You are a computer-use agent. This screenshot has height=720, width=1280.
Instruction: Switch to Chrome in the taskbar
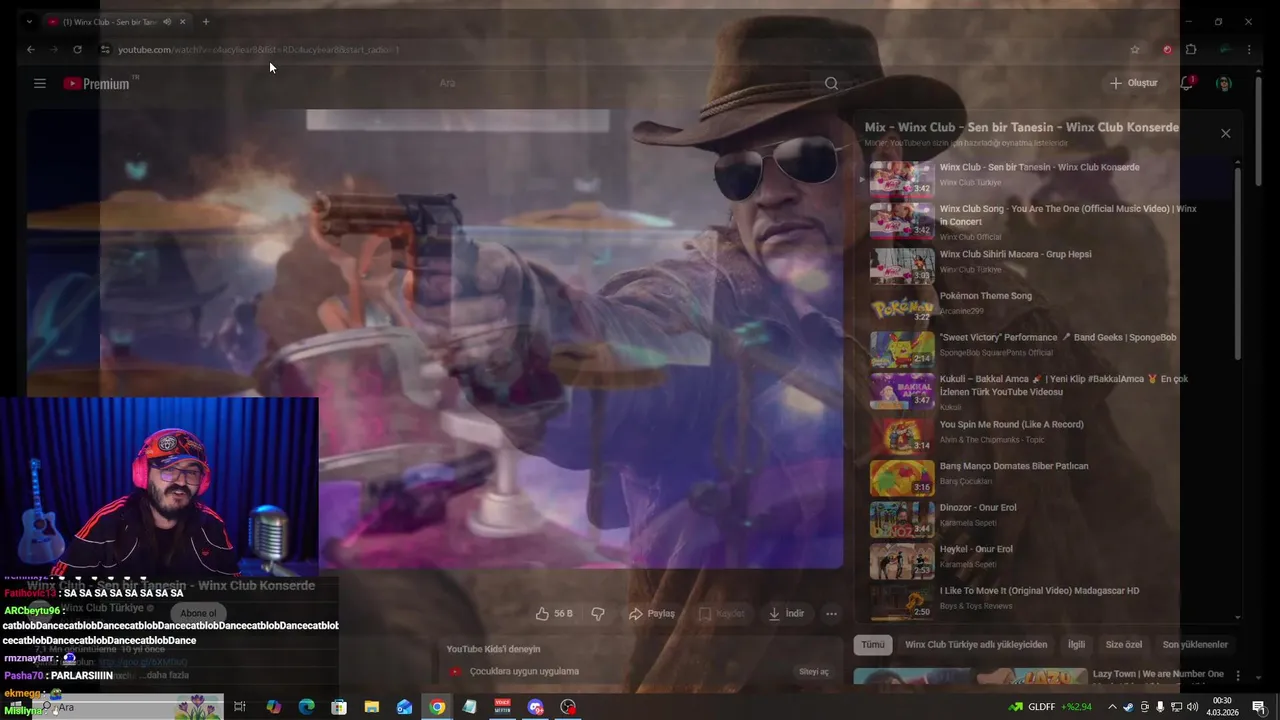click(x=437, y=707)
